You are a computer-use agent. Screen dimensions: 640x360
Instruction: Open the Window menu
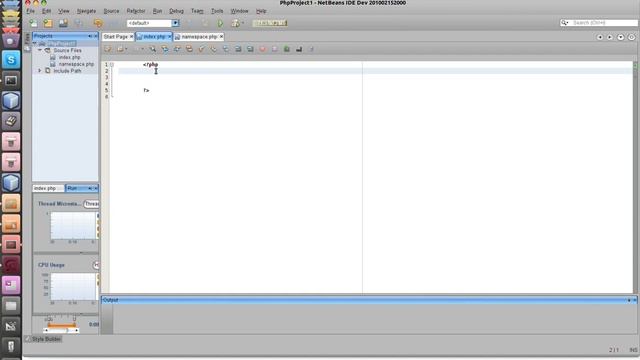point(240,11)
